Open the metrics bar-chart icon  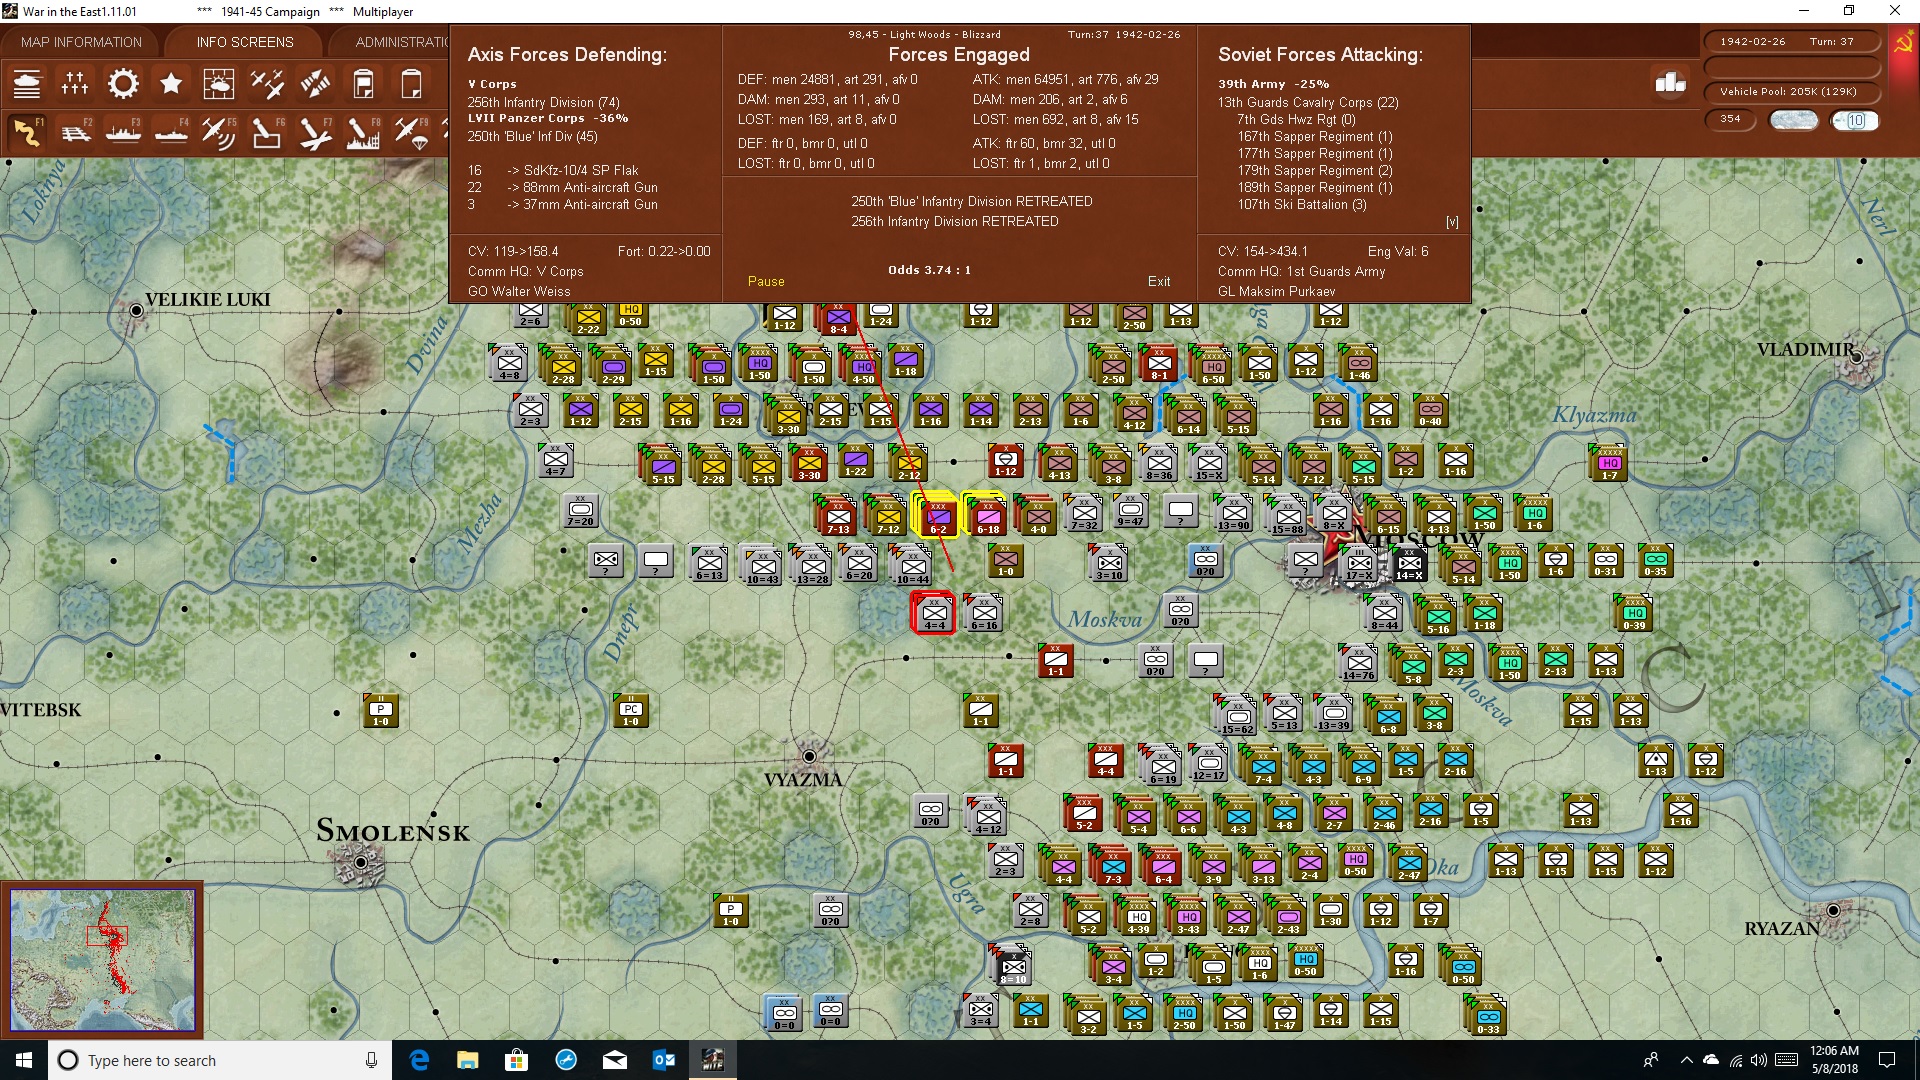pos(1670,82)
